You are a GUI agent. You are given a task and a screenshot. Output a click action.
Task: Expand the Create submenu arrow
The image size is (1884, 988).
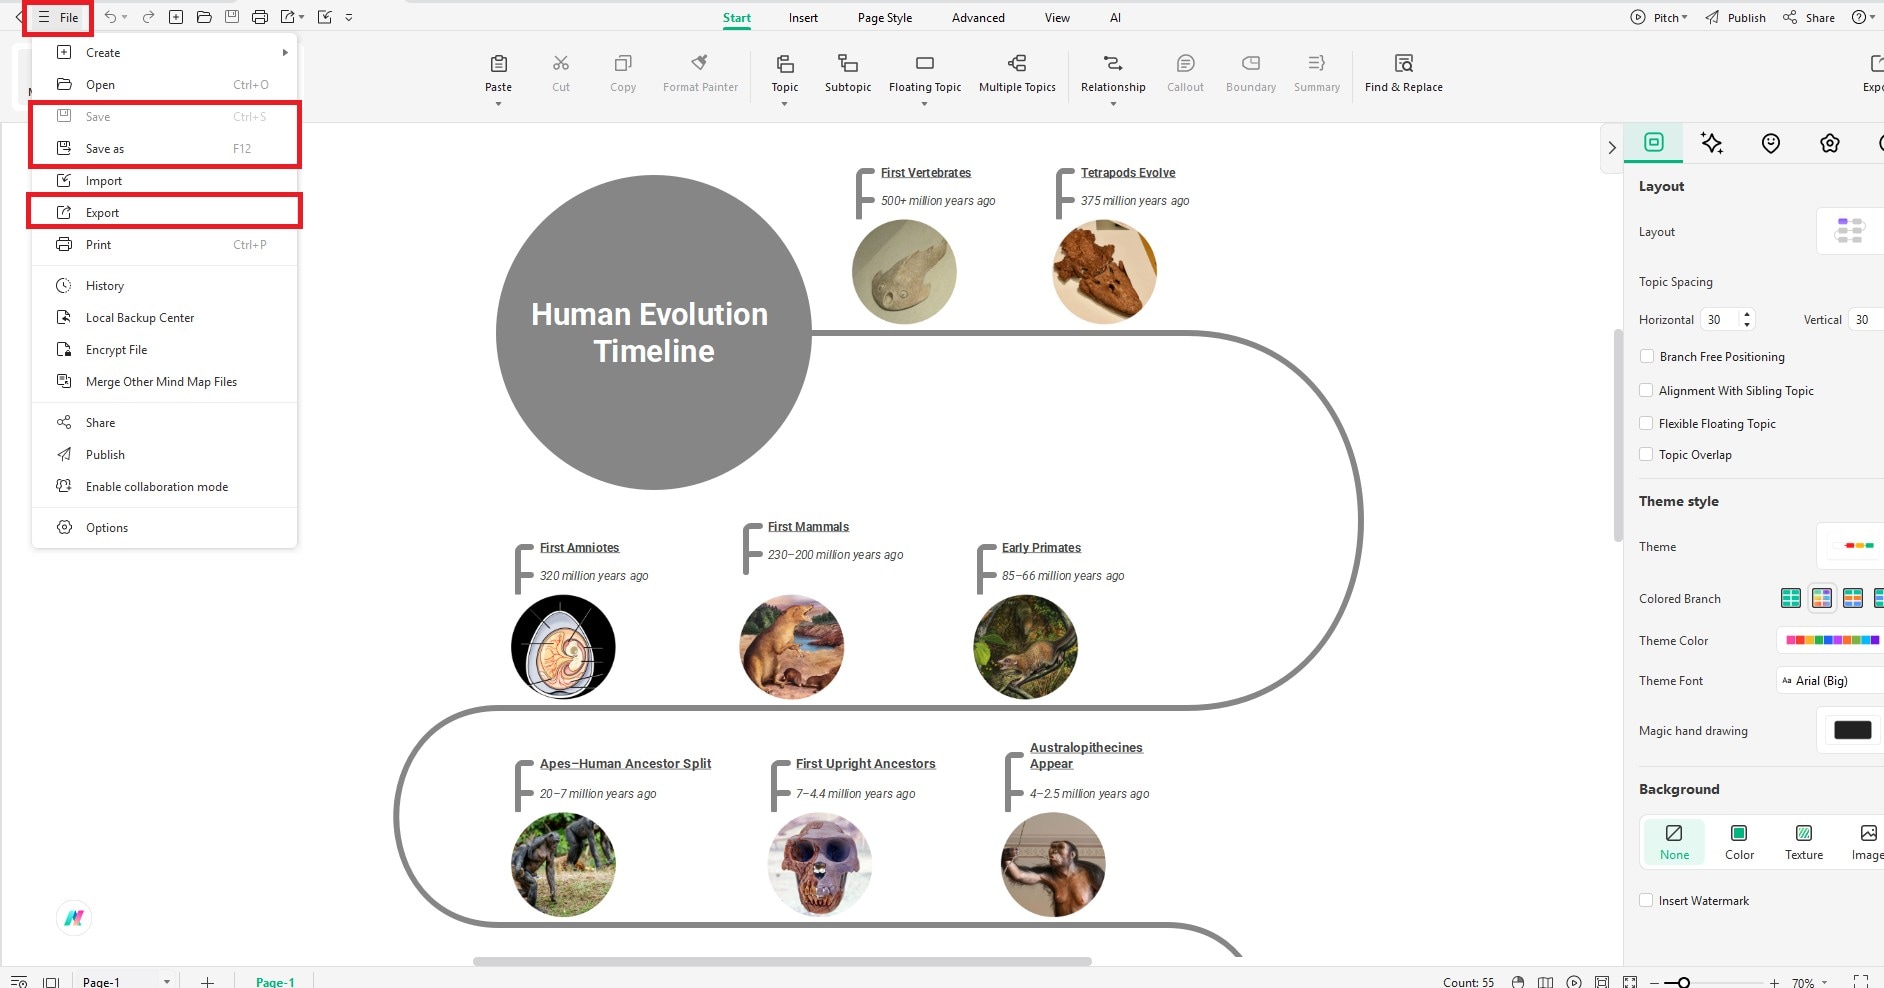click(285, 53)
